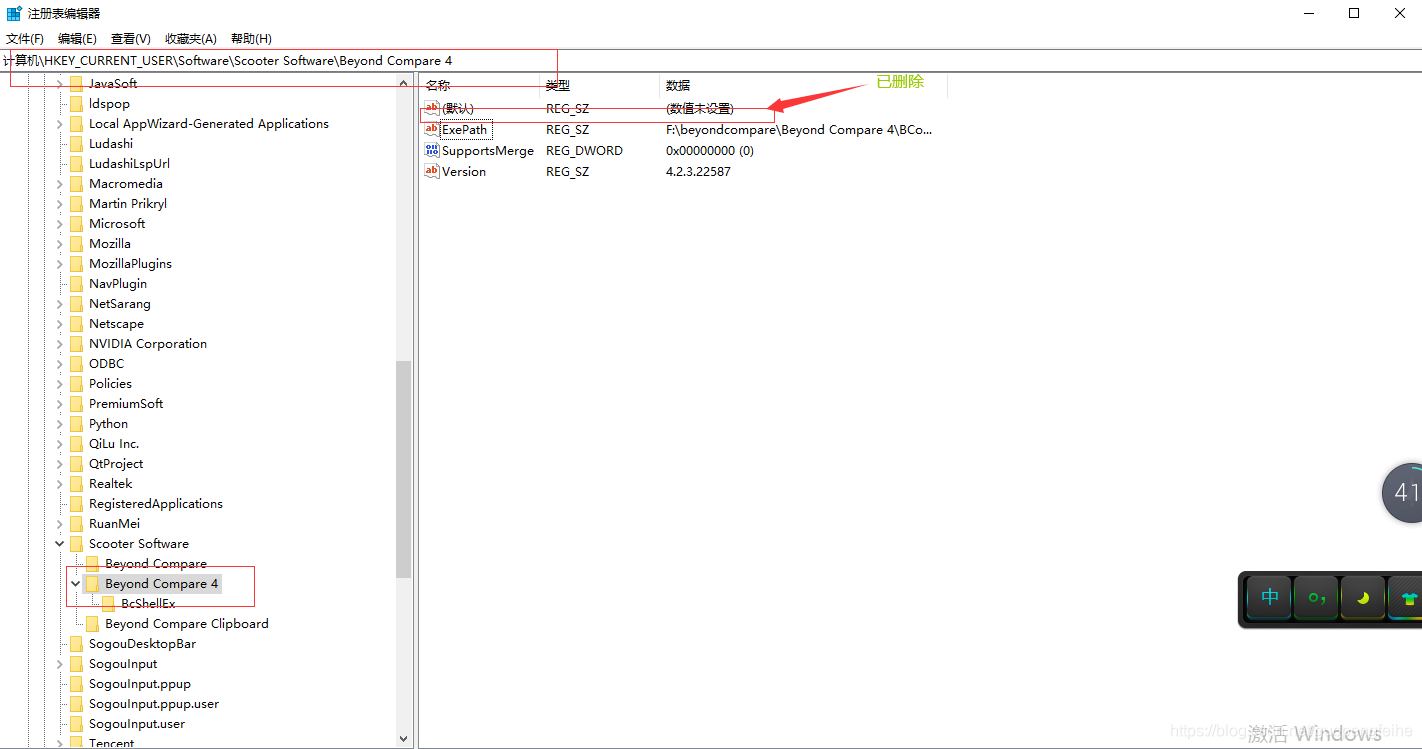Open the 文件(F) menu
1422x749 pixels.
click(25, 39)
